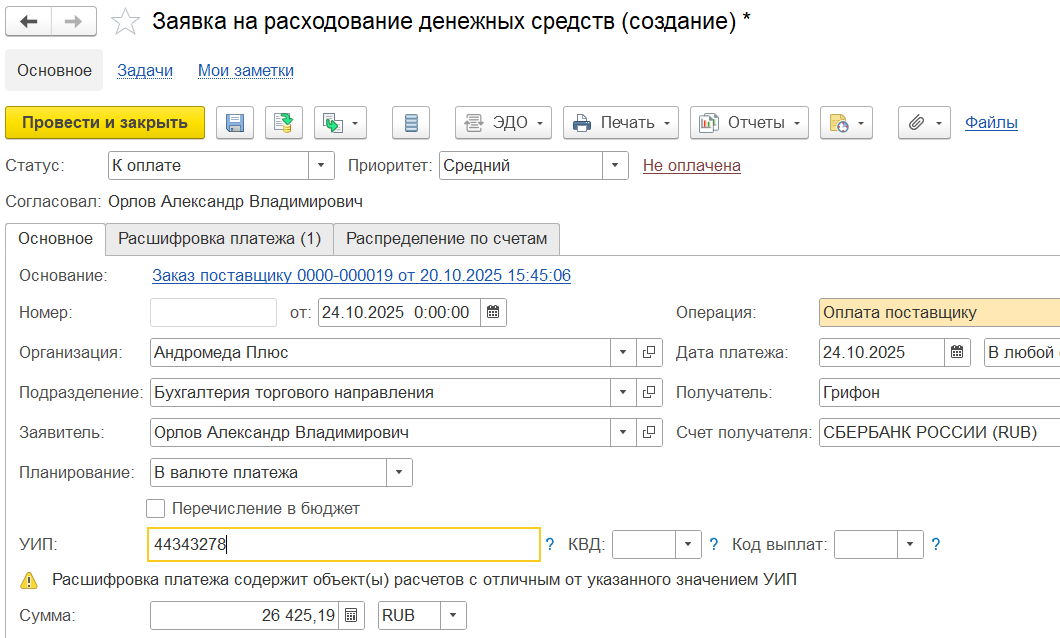
Task: Open the Заказ поставщику 0000-000019 link
Action: coord(361,275)
